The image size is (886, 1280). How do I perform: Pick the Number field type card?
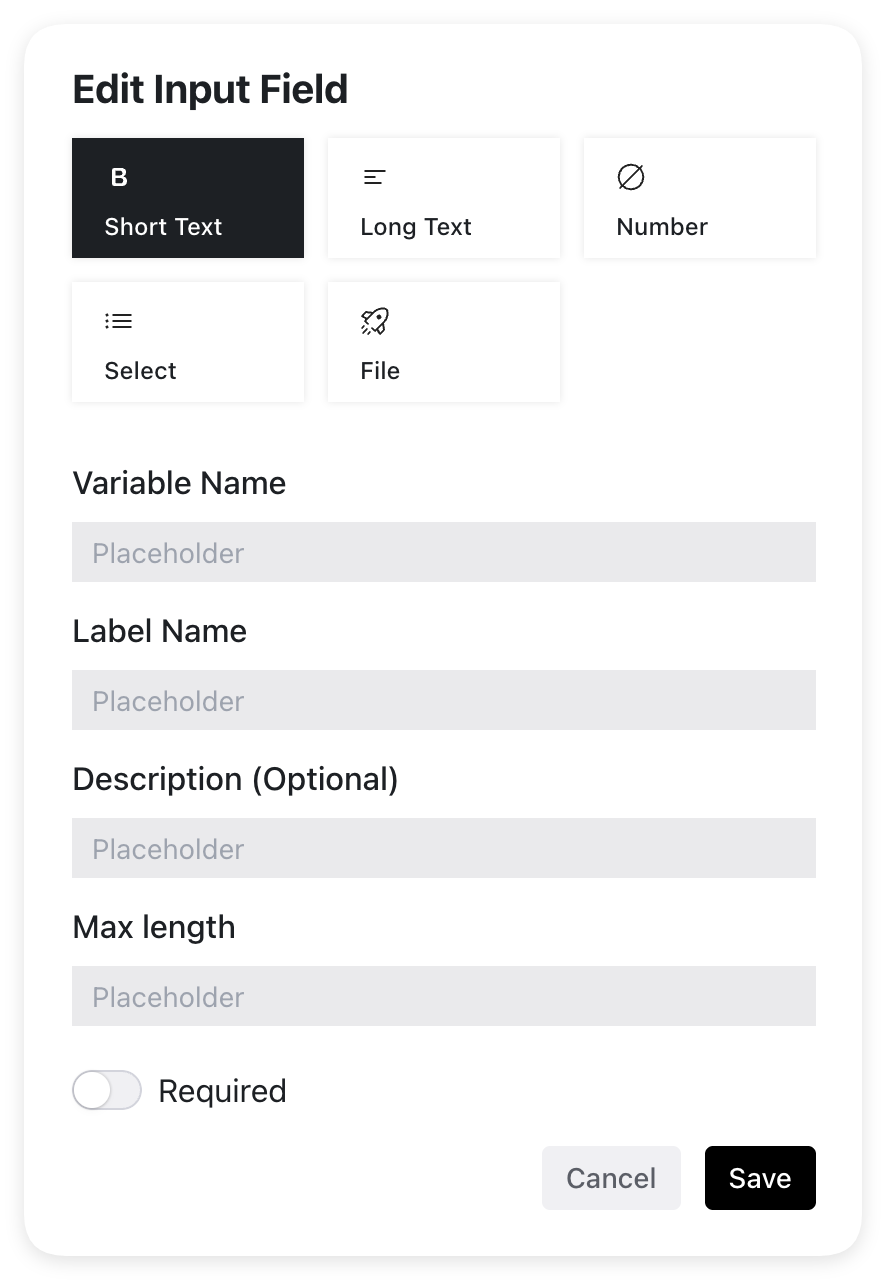click(700, 198)
